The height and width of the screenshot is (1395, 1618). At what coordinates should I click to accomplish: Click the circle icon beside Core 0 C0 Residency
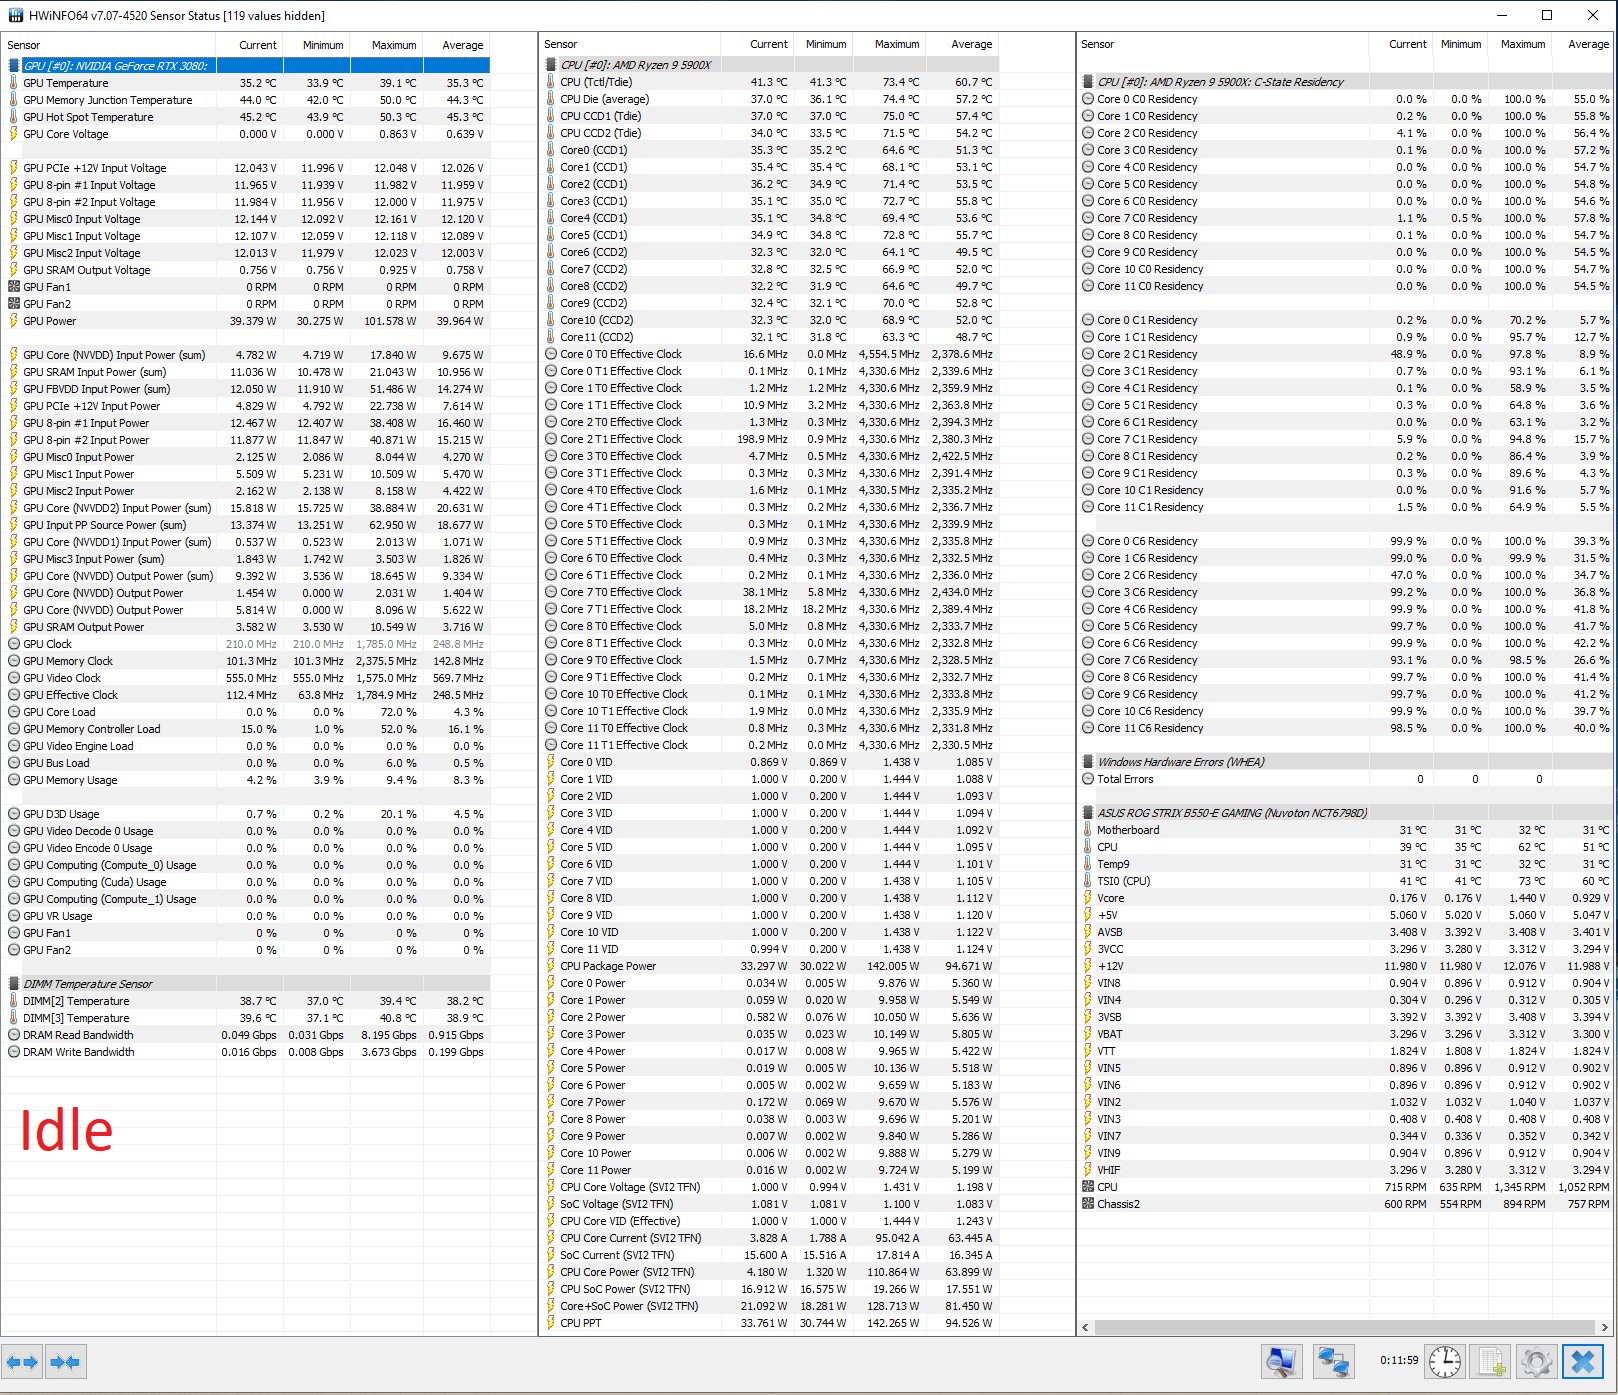[x=1088, y=99]
